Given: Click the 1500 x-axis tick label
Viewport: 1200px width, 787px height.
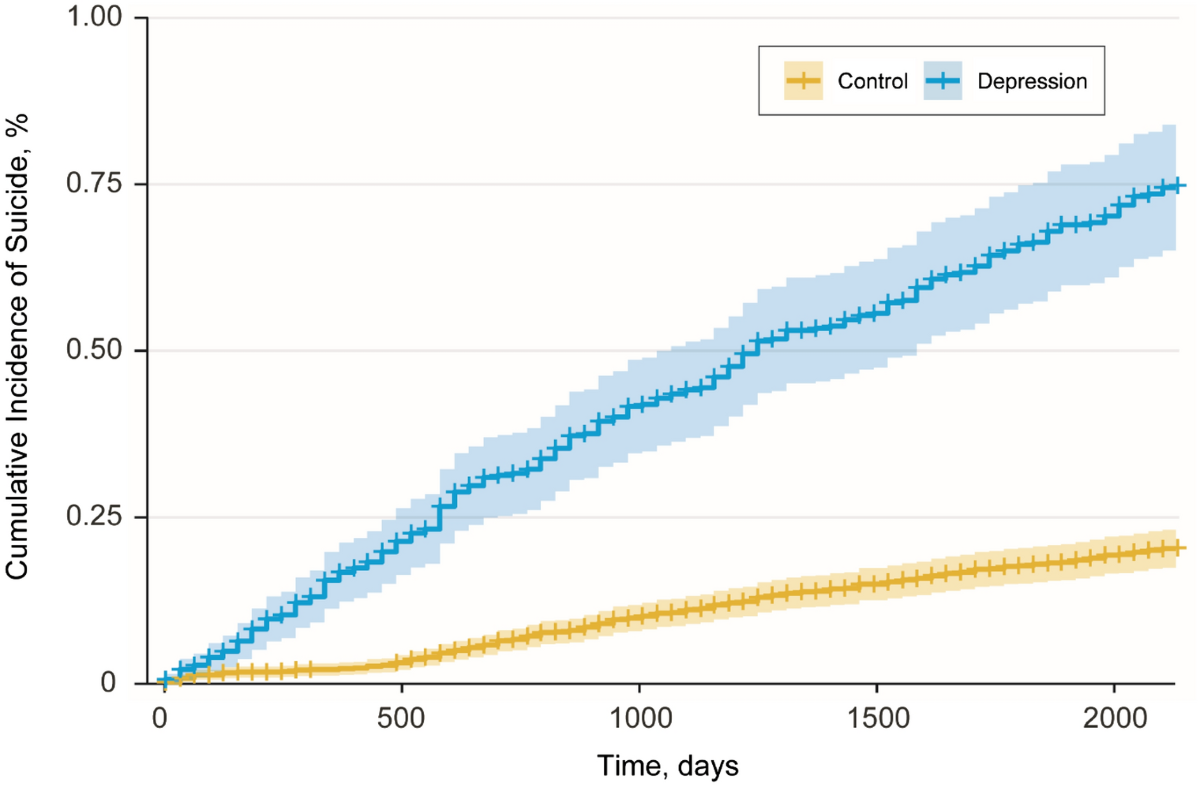Looking at the screenshot, I should tap(876, 720).
